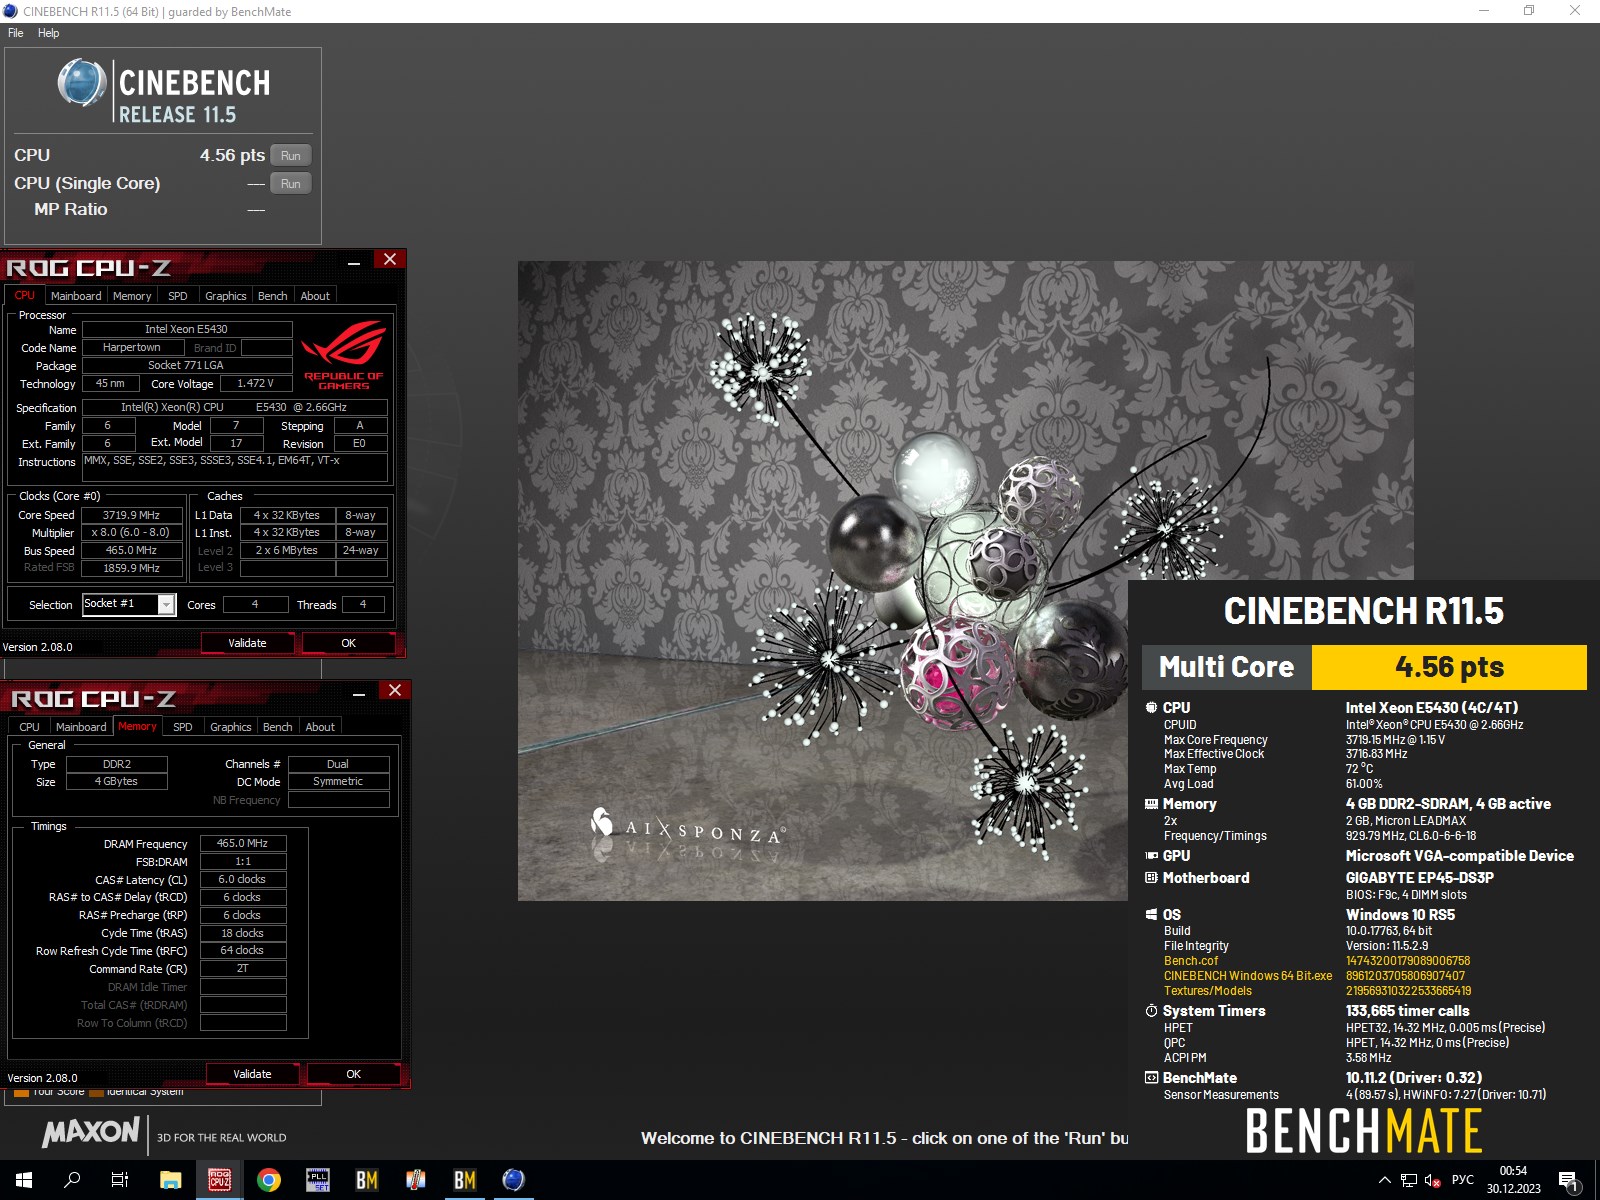Open the PLL SET utility taskbar icon
Image resolution: width=1600 pixels, height=1200 pixels.
click(x=318, y=1180)
